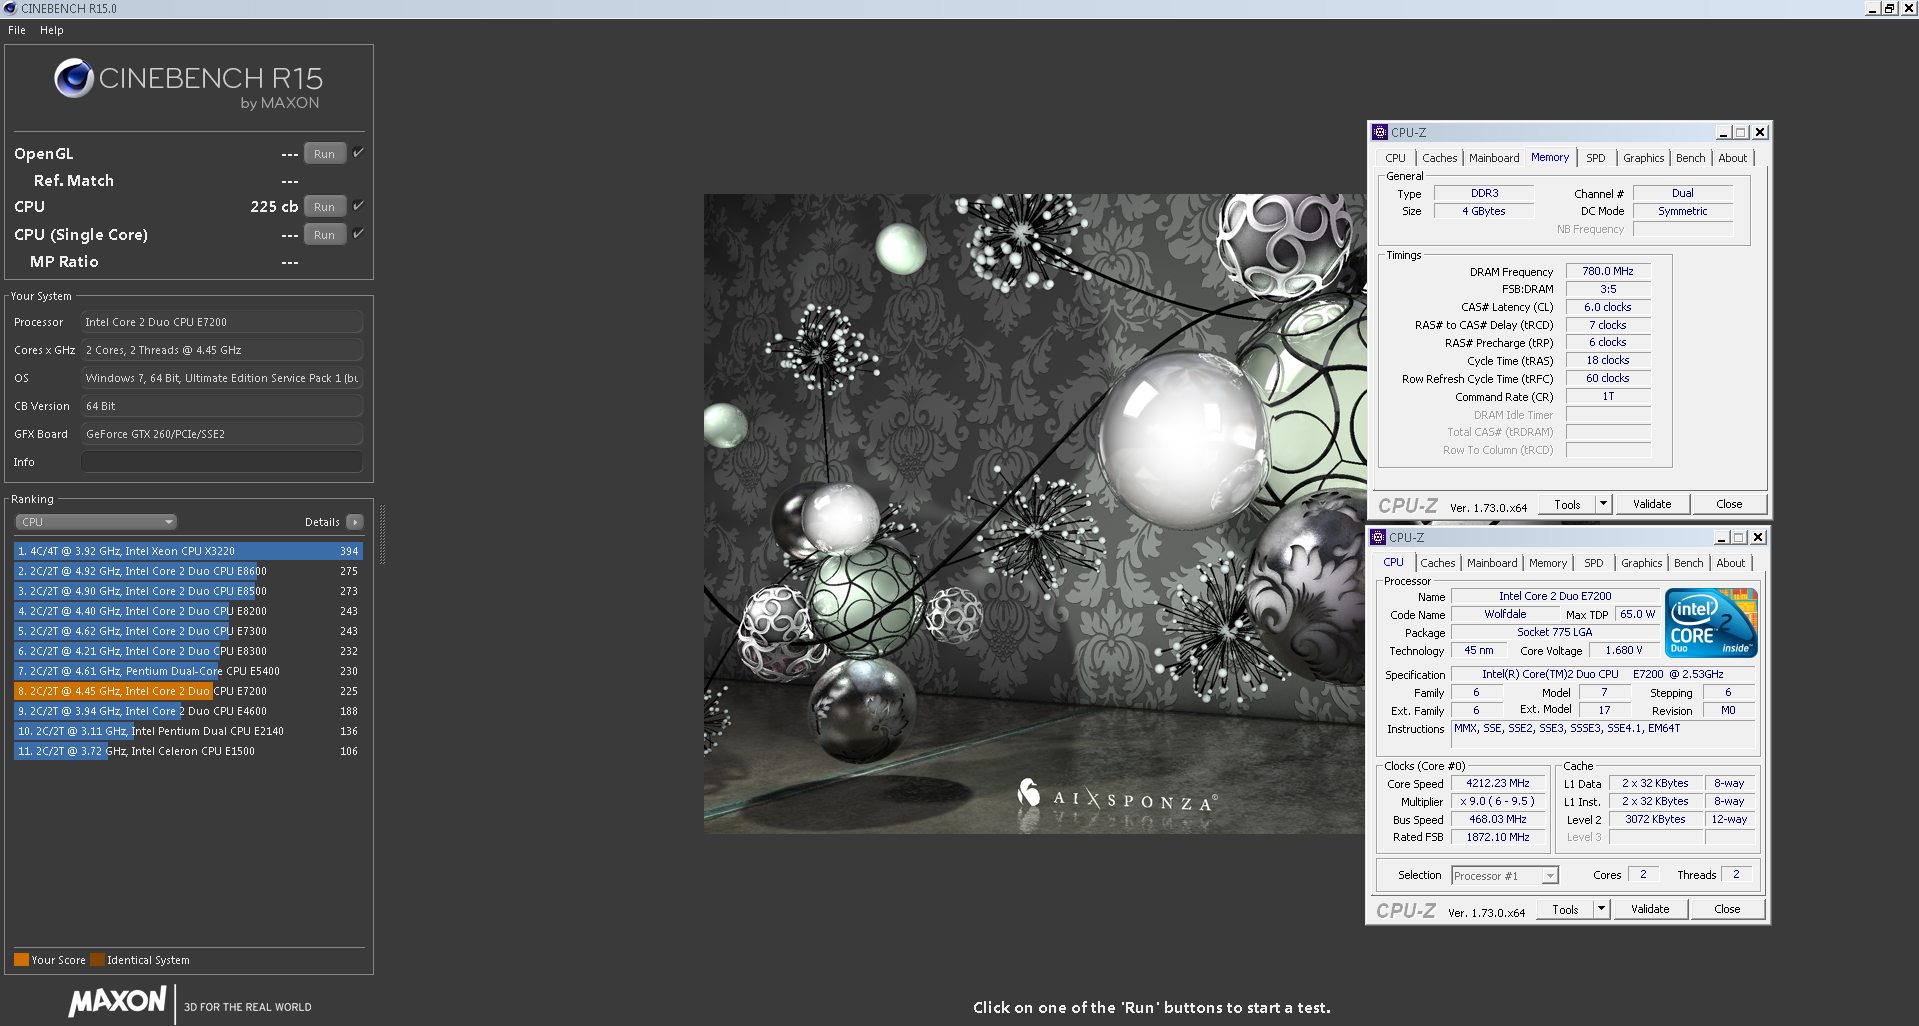1919x1026 pixels.
Task: Open Tools dropdown arrow in CPU tab CPU-Z window
Action: click(1601, 909)
